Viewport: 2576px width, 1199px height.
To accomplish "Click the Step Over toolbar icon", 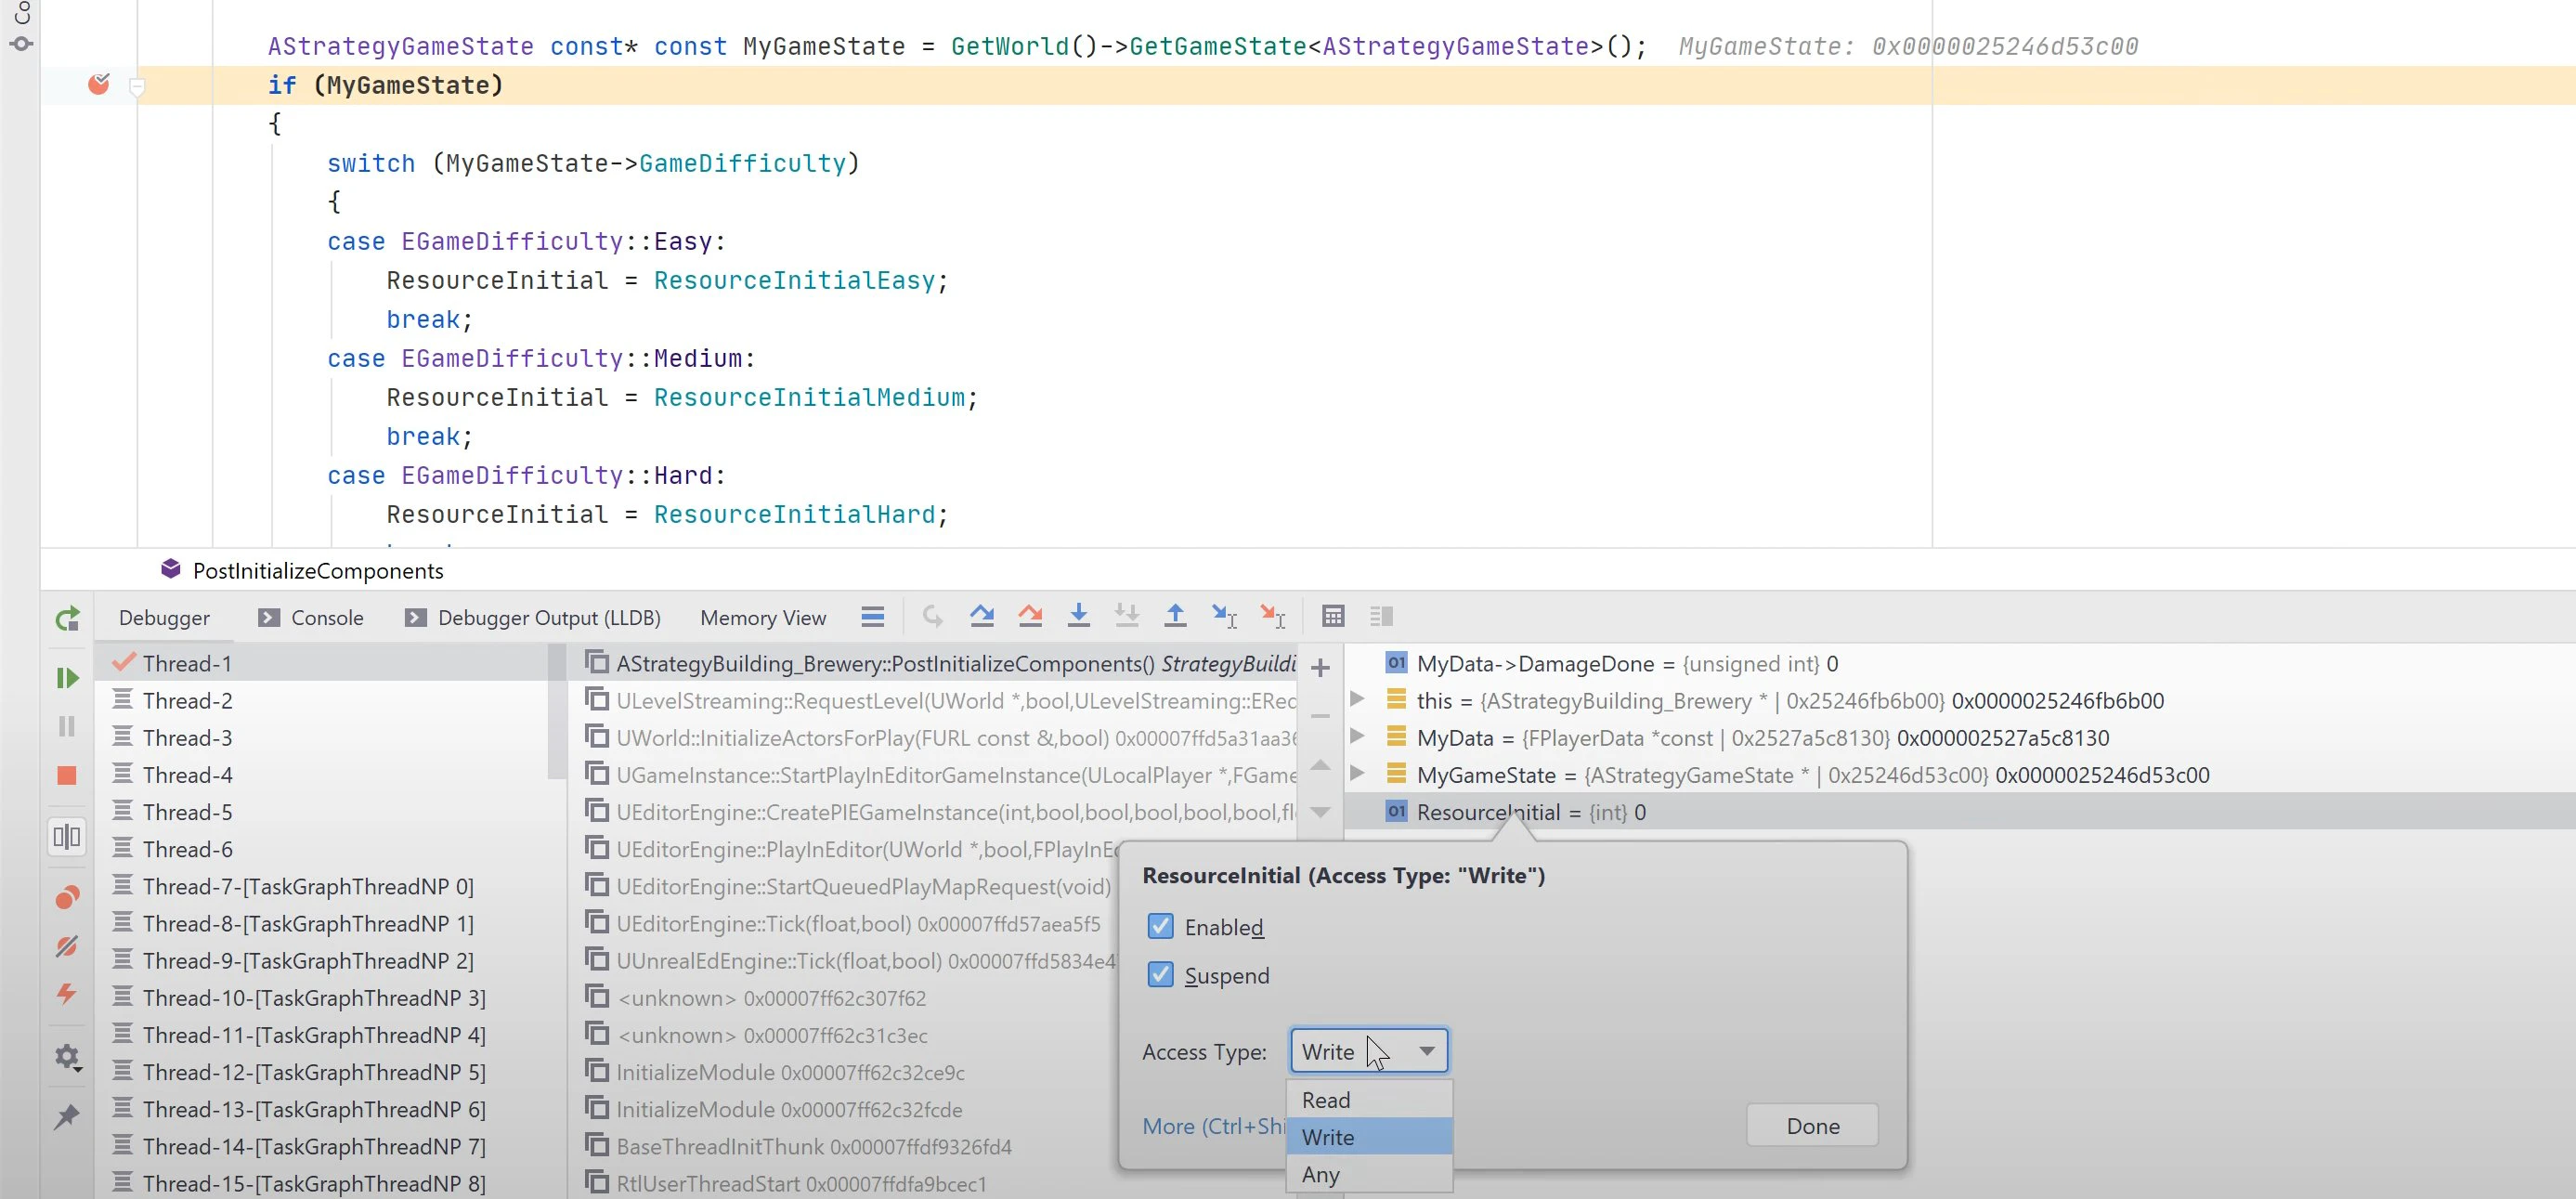I will coord(981,616).
